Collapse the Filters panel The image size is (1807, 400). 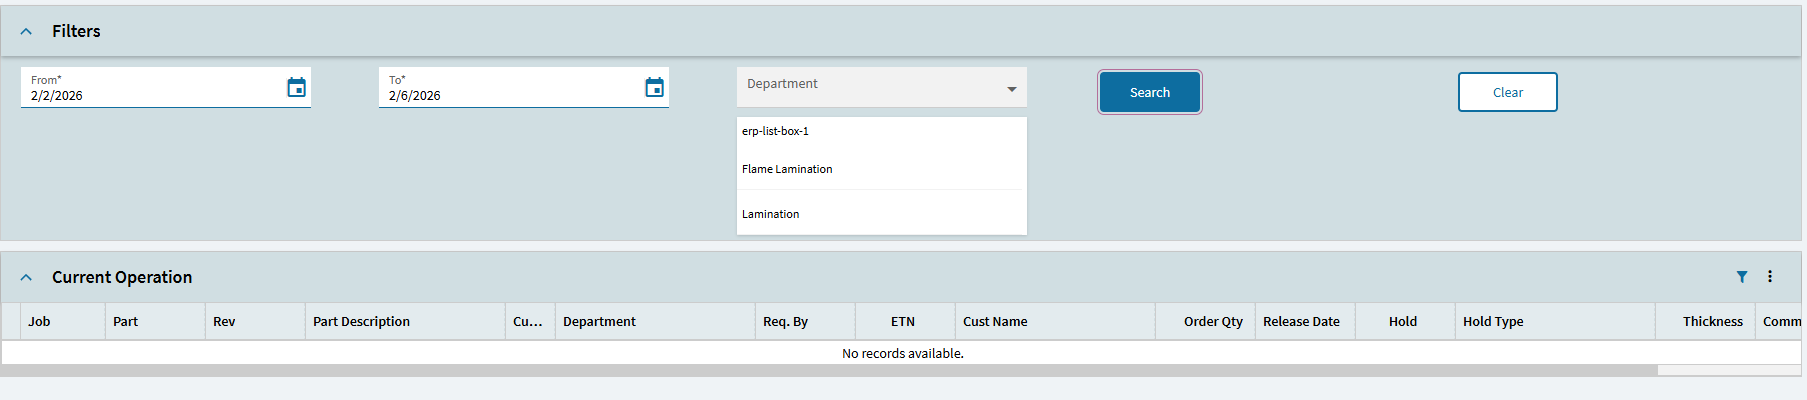click(x=27, y=32)
